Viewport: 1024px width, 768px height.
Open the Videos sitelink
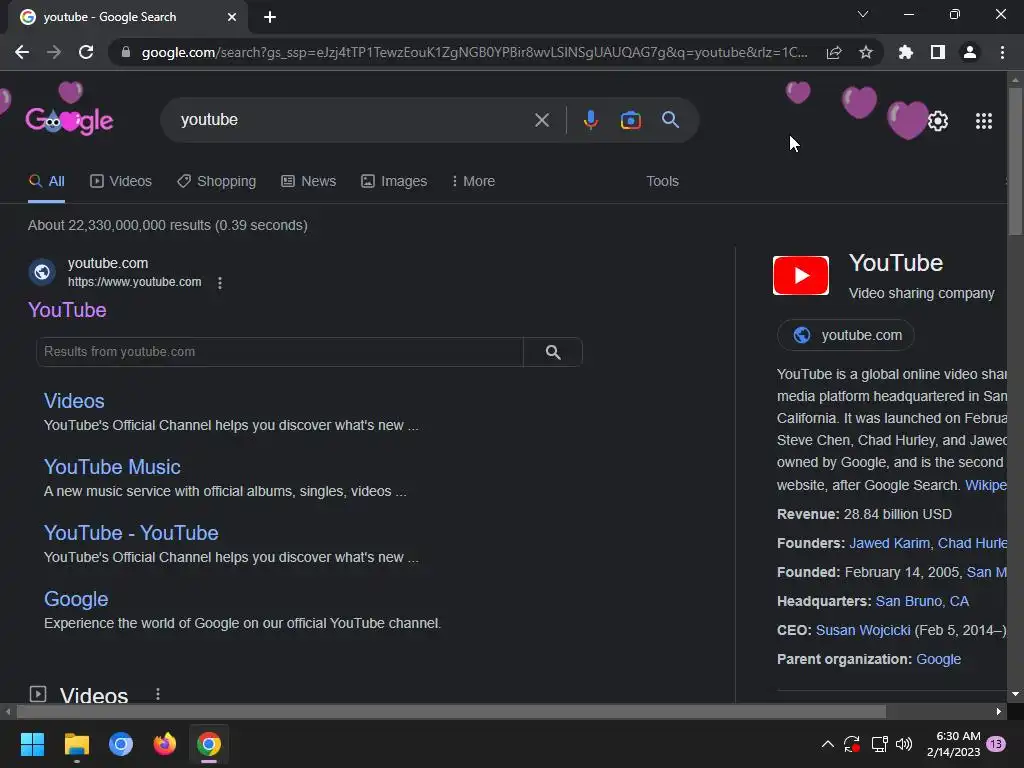pos(74,401)
